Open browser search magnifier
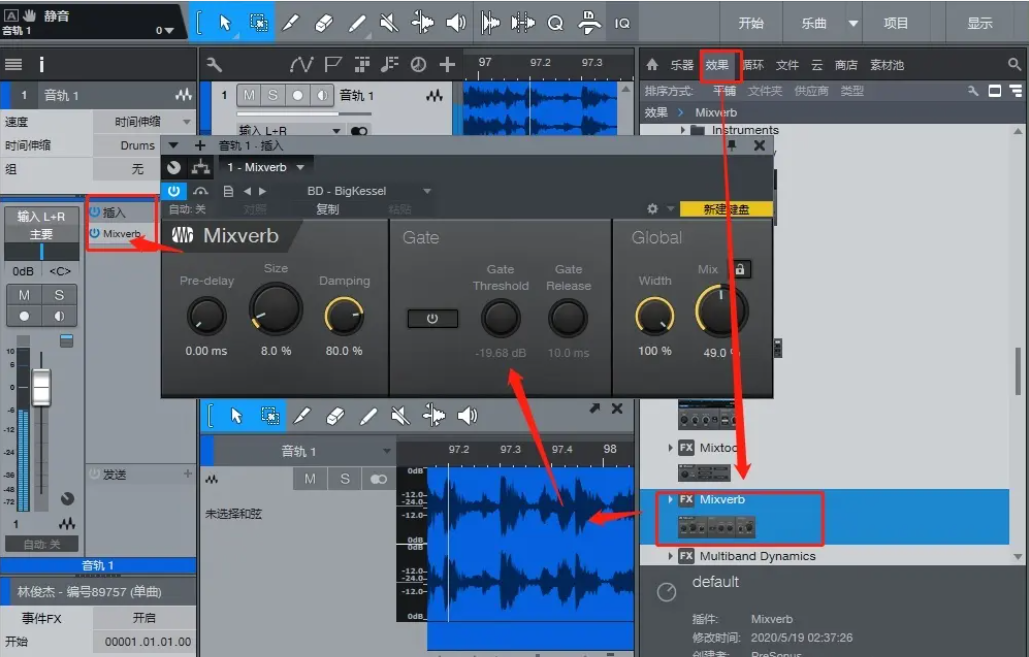Screen dimensions: 1029x657 [x=1014, y=64]
